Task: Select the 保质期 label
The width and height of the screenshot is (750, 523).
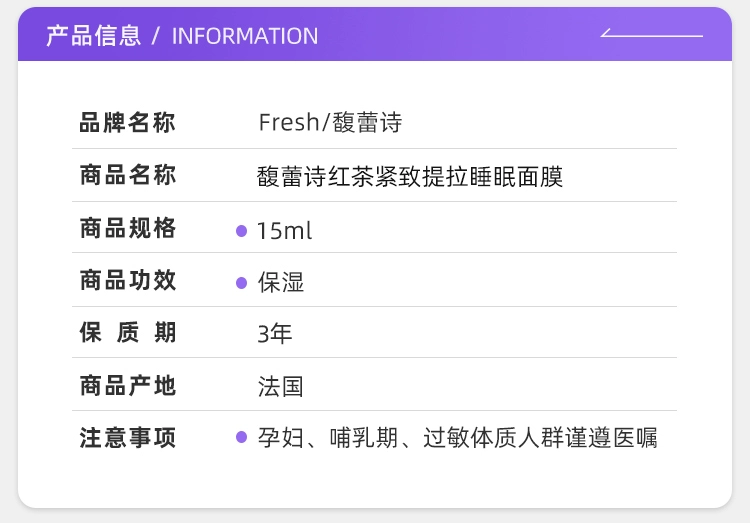Action: [x=127, y=333]
